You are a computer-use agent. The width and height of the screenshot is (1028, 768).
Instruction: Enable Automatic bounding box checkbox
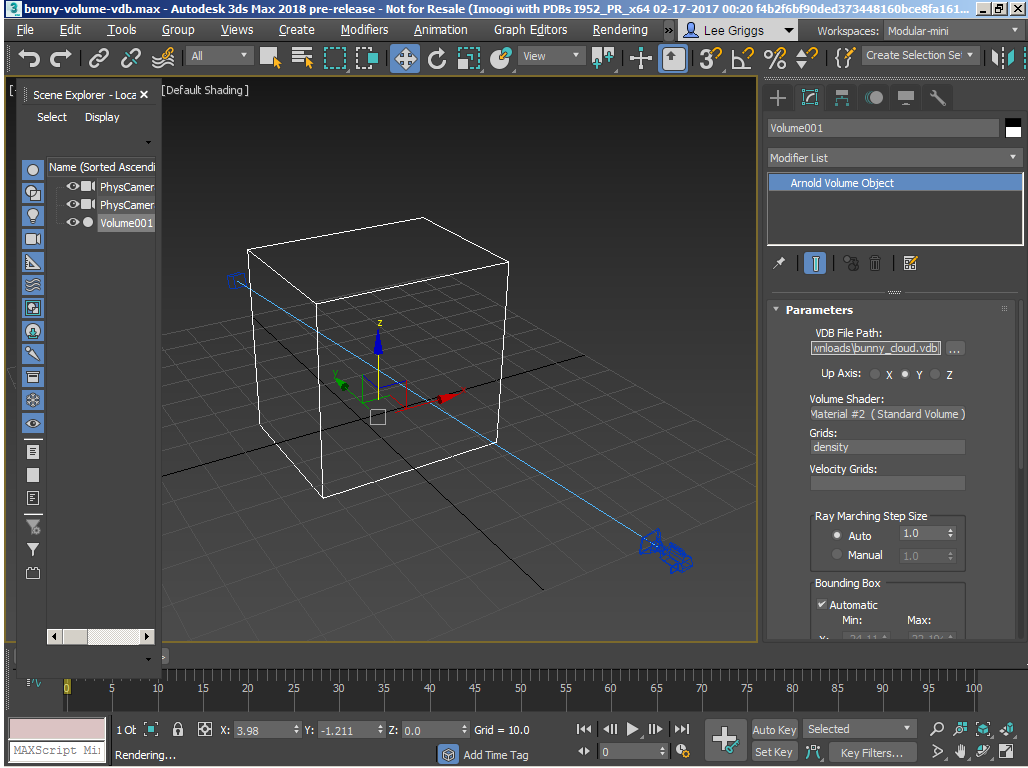(x=822, y=604)
